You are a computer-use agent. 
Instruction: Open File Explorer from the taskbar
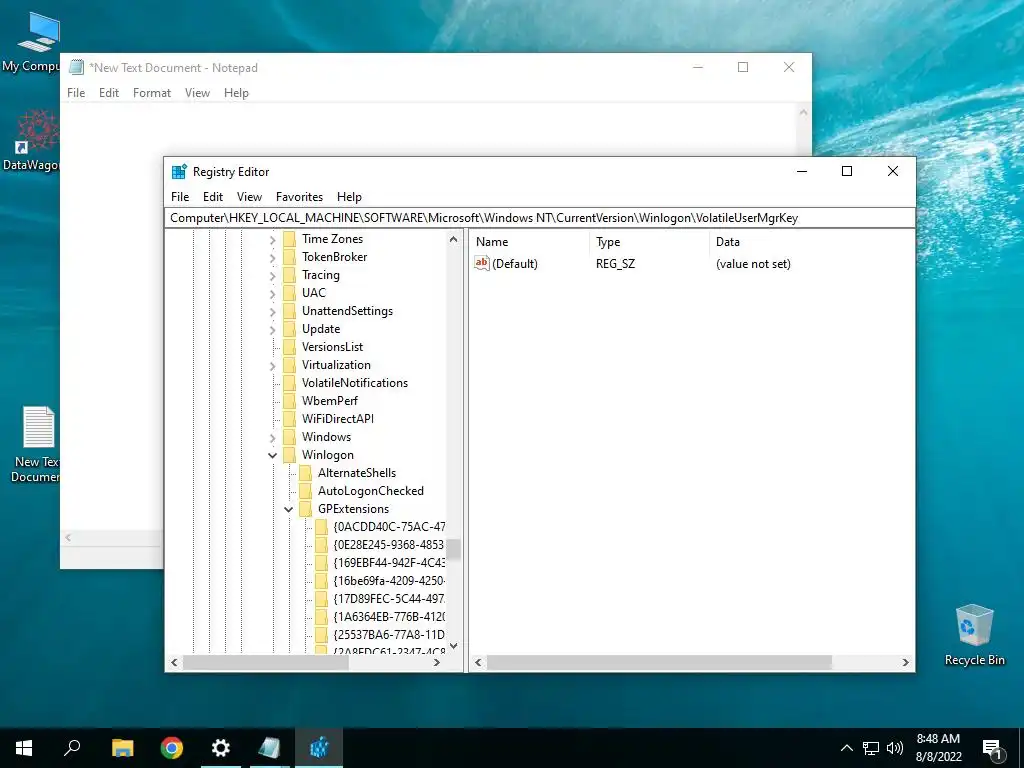point(122,748)
